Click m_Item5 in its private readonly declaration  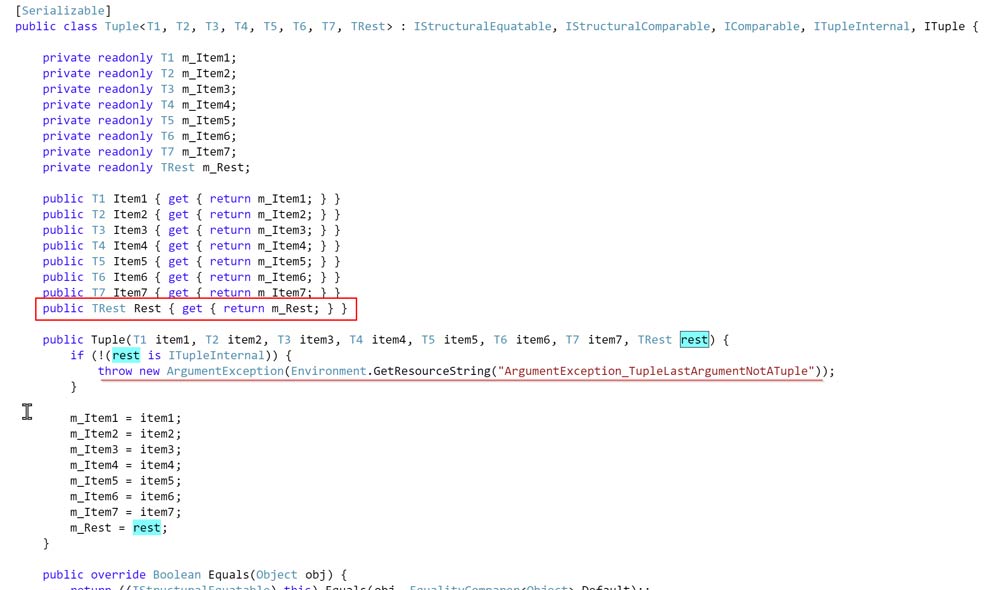205,121
